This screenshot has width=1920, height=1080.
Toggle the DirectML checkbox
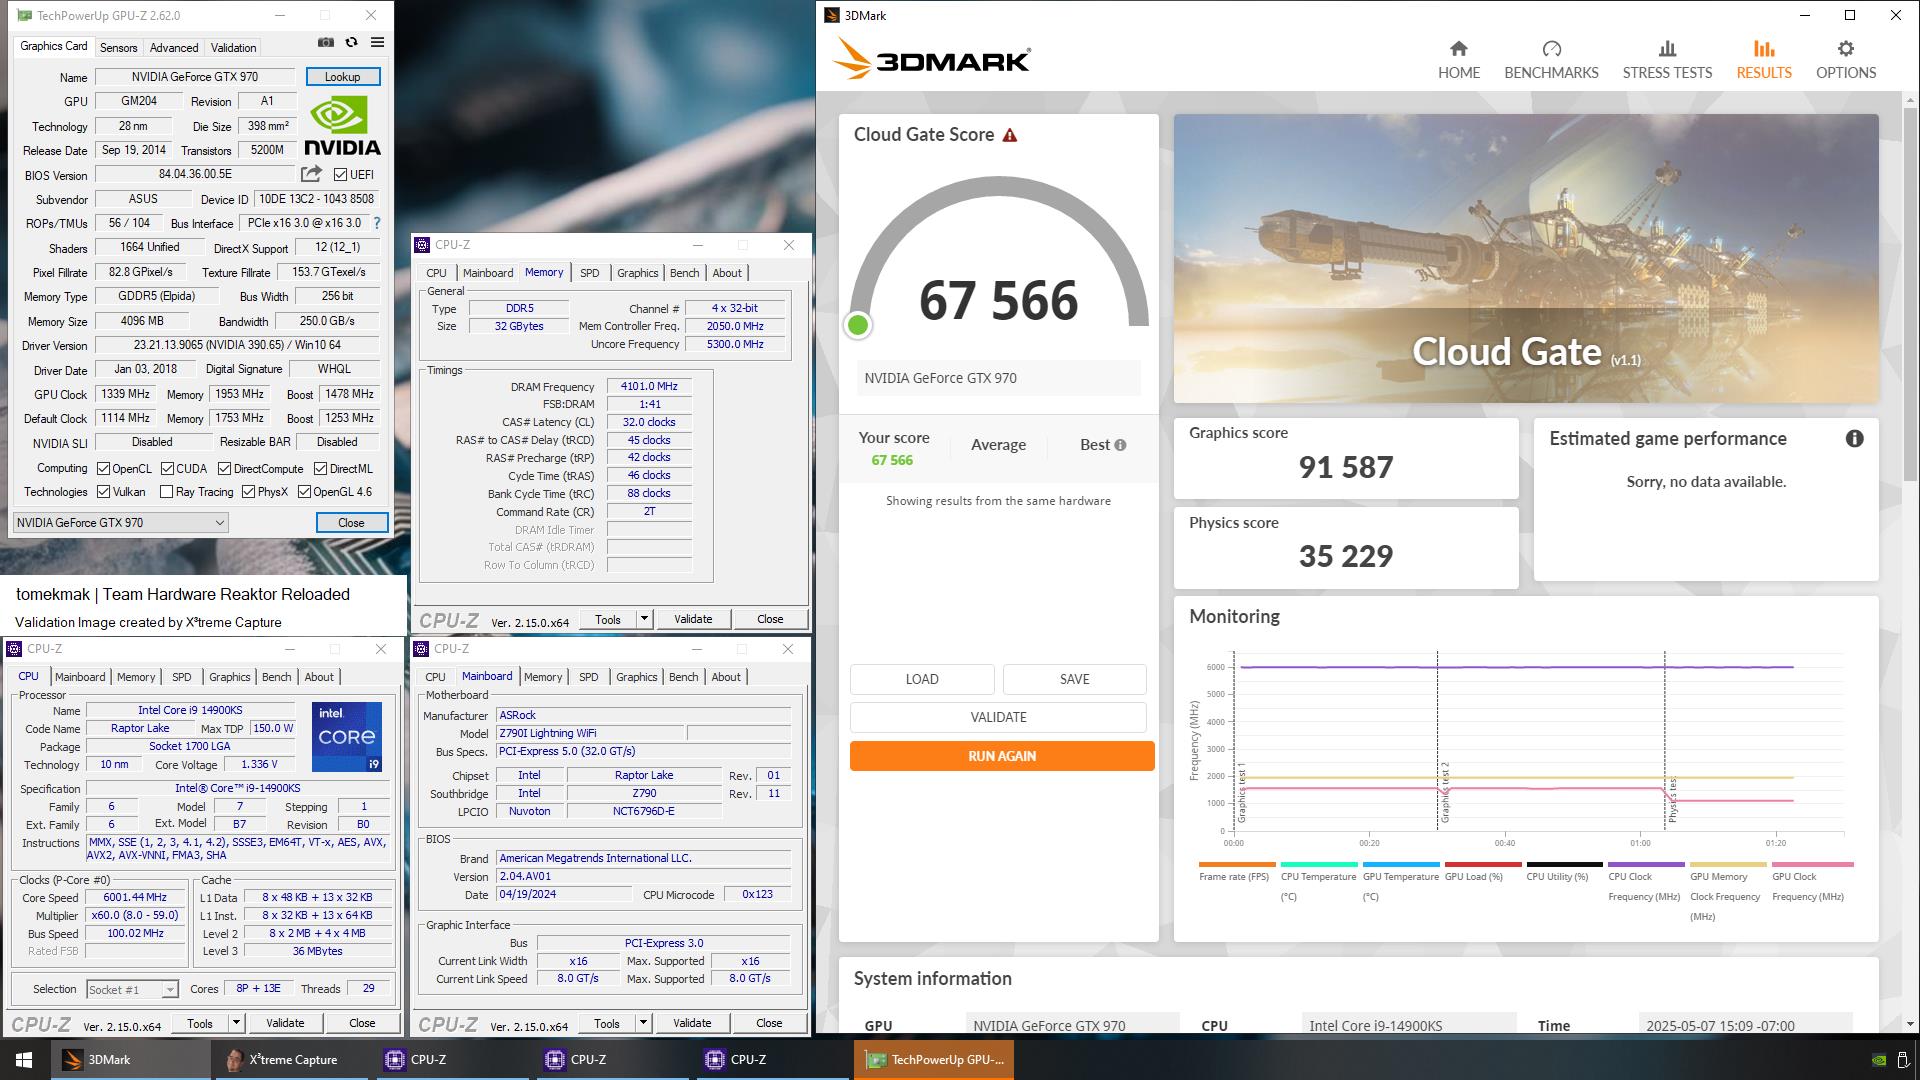[320, 469]
